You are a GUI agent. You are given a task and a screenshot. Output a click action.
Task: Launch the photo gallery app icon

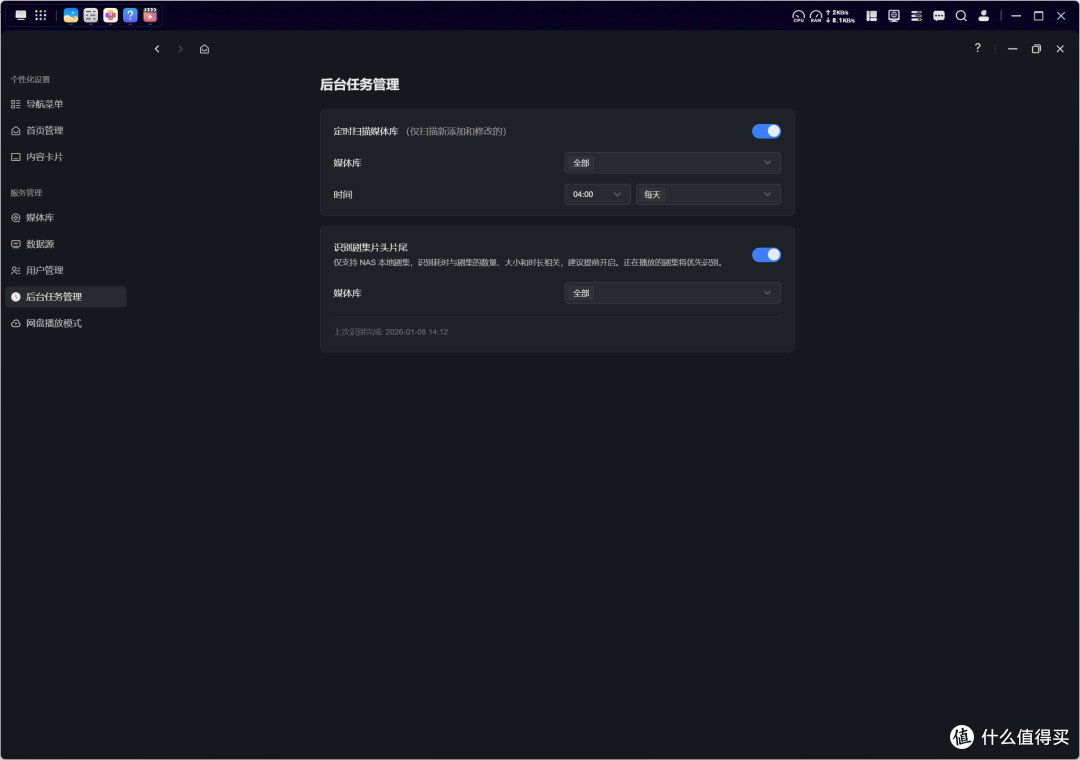70,15
